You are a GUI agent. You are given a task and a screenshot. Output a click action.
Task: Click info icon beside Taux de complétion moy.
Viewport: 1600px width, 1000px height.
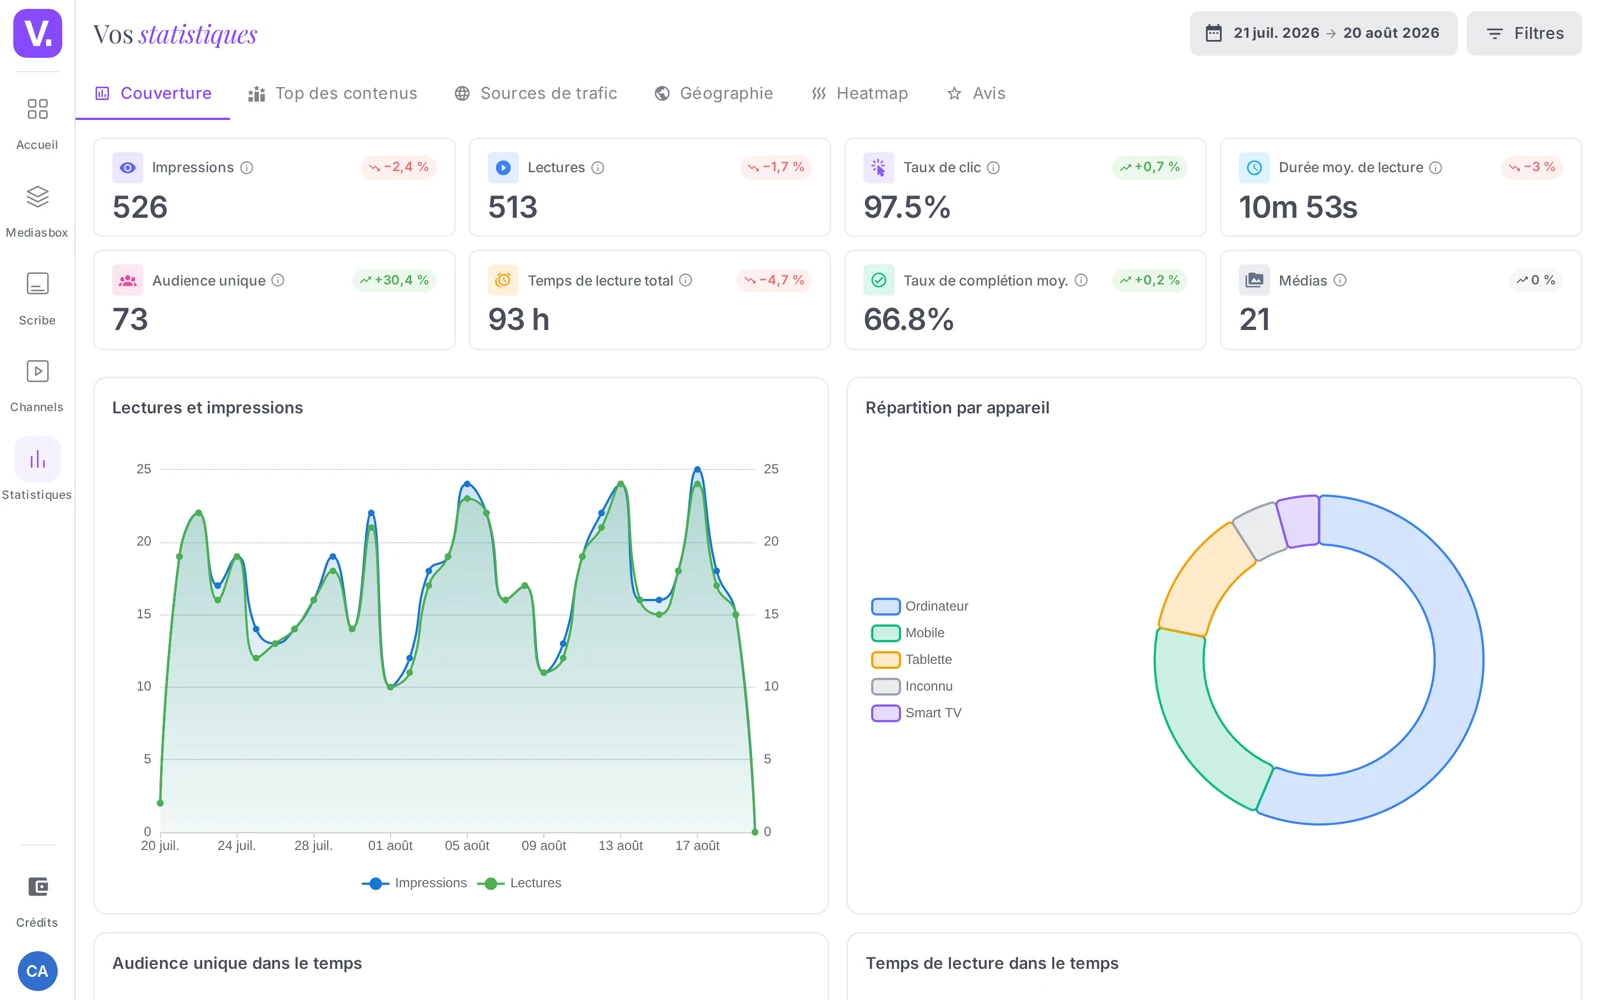coord(1081,280)
